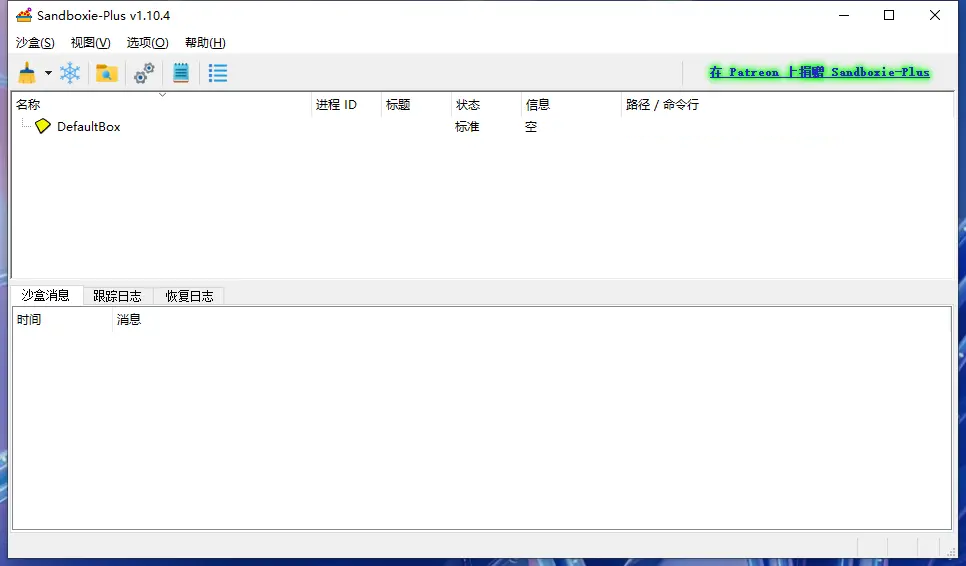Click the sort chevron above 名称 column
The width and height of the screenshot is (966, 566).
pyautogui.click(x=163, y=94)
